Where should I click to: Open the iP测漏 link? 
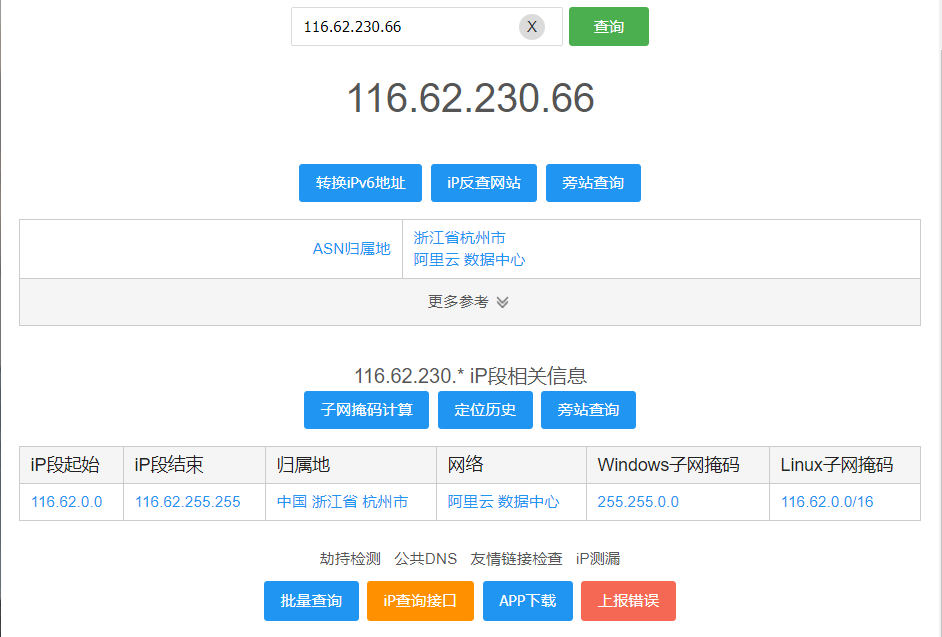pos(598,559)
